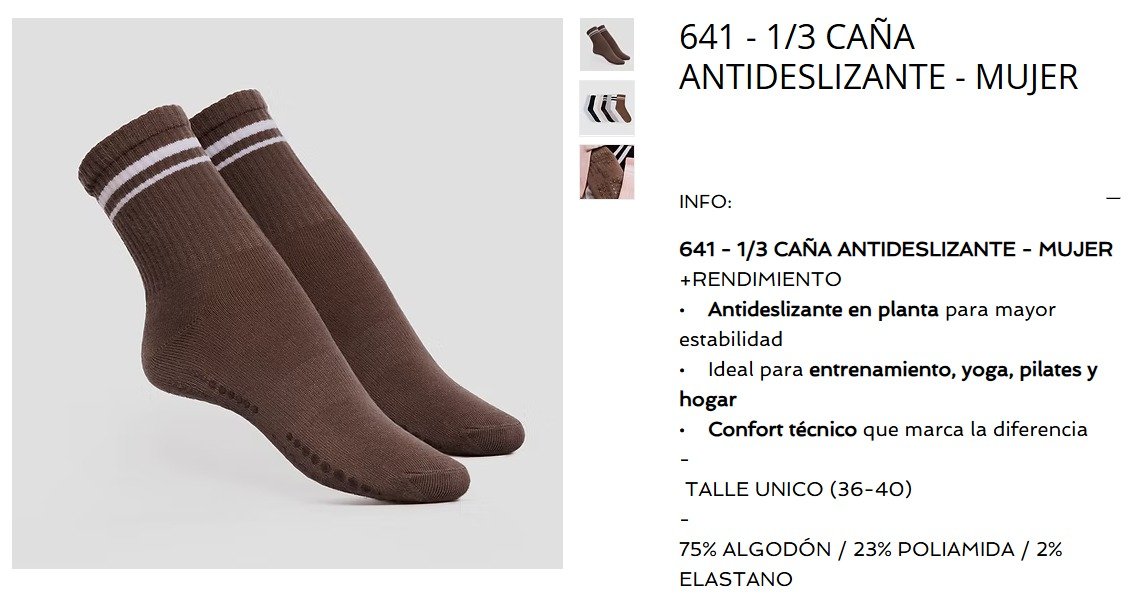Click the word MUJER in the heading
The image size is (1140, 614).
[x=1027, y=77]
